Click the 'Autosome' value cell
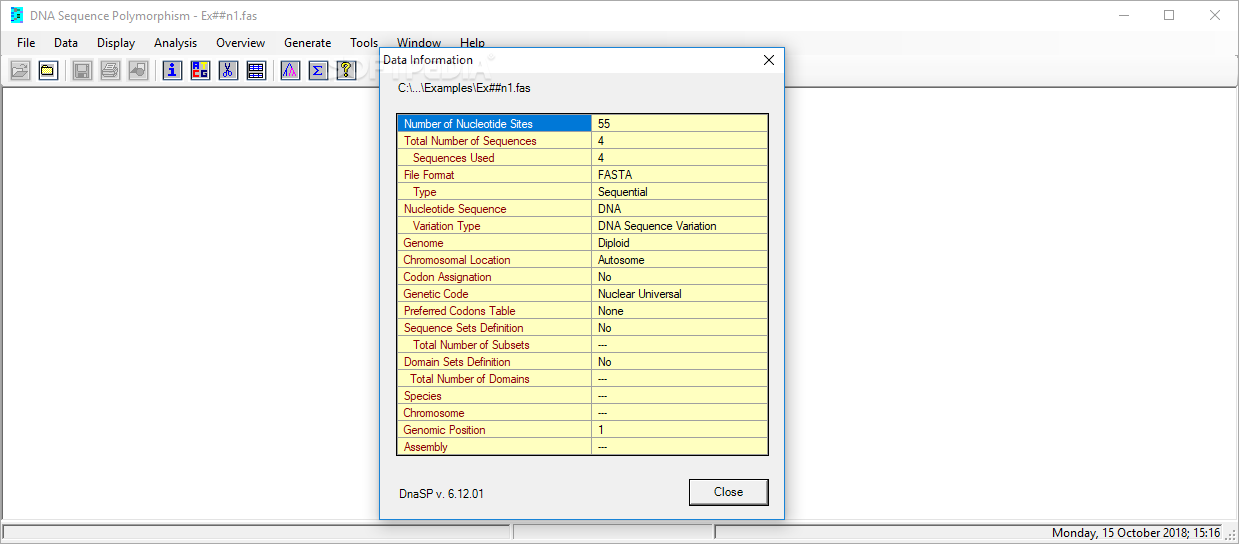Image resolution: width=1239 pixels, height=544 pixels. 680,260
